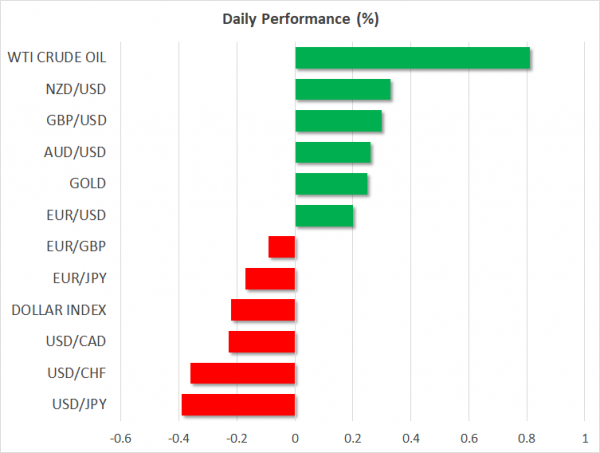
Task: Select the AUD/USD performance bar
Action: coord(333,152)
